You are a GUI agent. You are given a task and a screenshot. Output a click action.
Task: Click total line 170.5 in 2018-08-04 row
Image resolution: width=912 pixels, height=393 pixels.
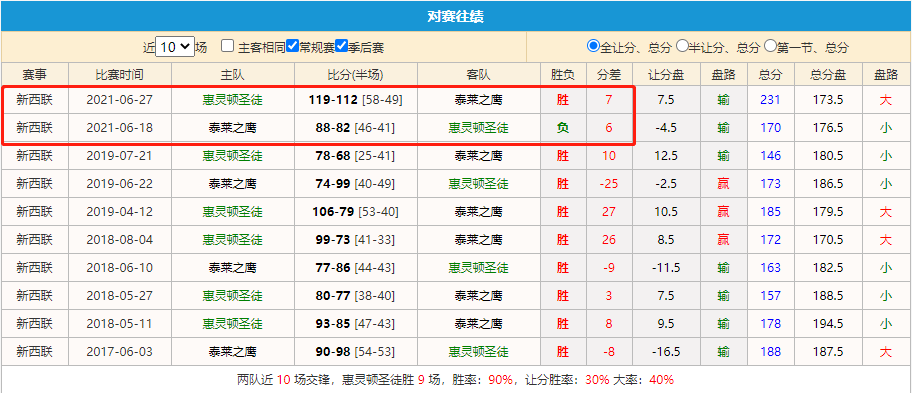[x=828, y=240]
